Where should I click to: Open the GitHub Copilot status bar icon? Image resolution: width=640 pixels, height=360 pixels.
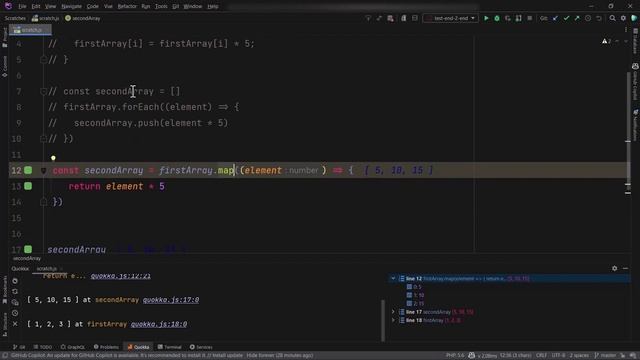tap(471, 356)
